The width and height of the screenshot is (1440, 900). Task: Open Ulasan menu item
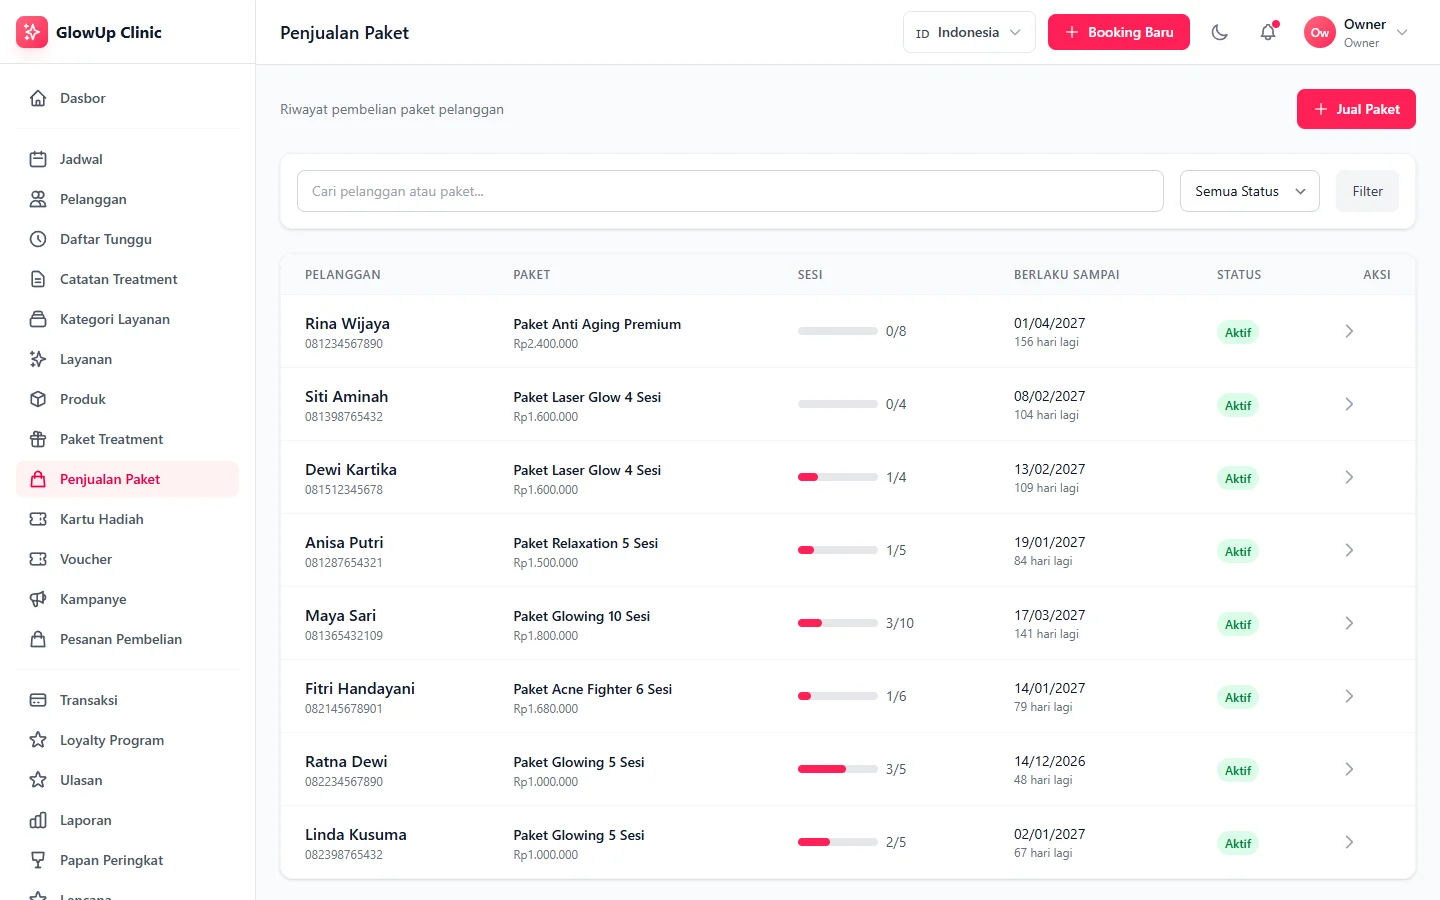[x=127, y=780]
